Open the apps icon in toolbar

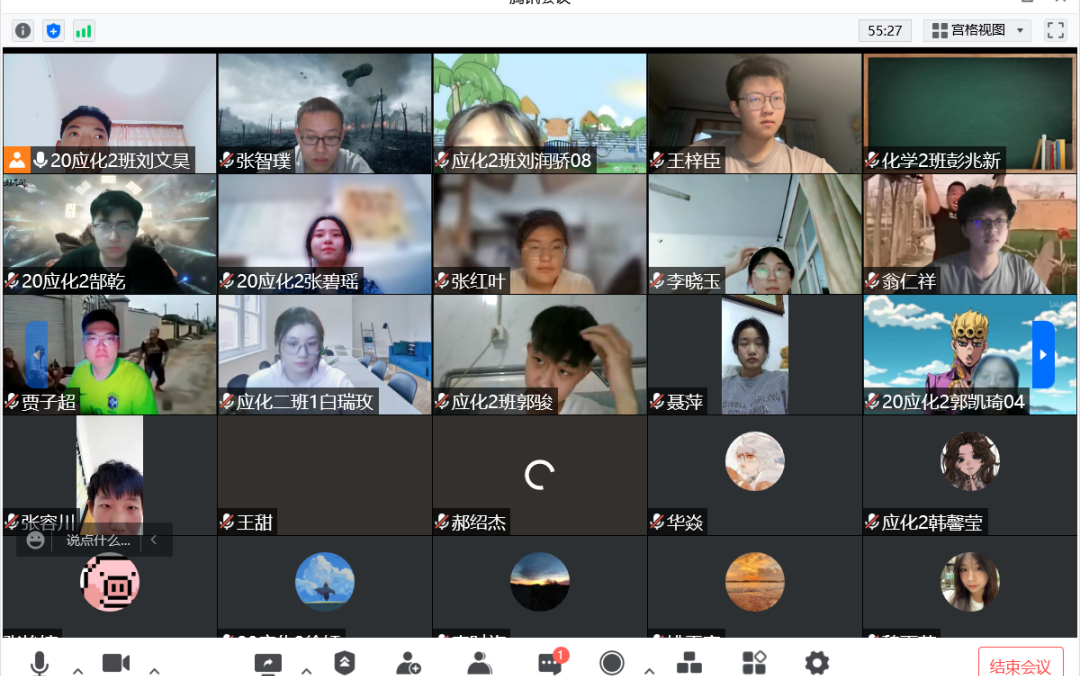coord(754,663)
